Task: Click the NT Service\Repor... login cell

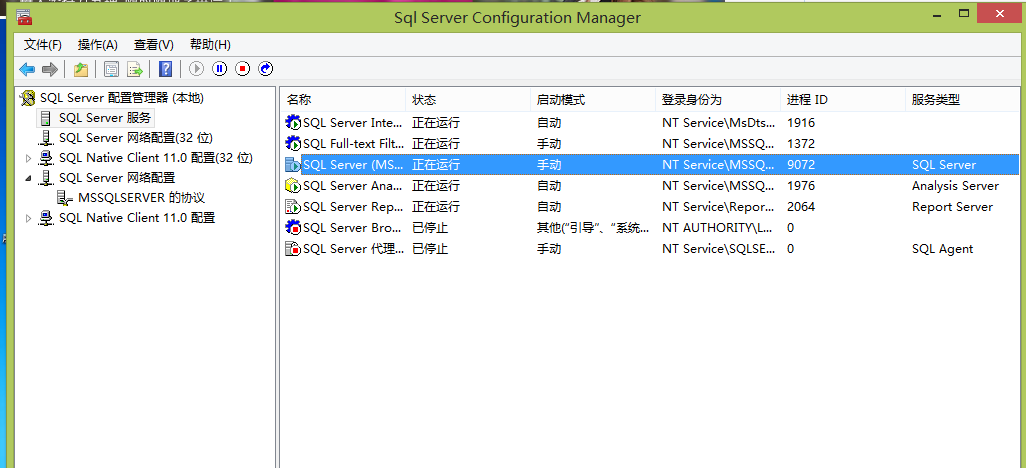Action: pos(718,207)
